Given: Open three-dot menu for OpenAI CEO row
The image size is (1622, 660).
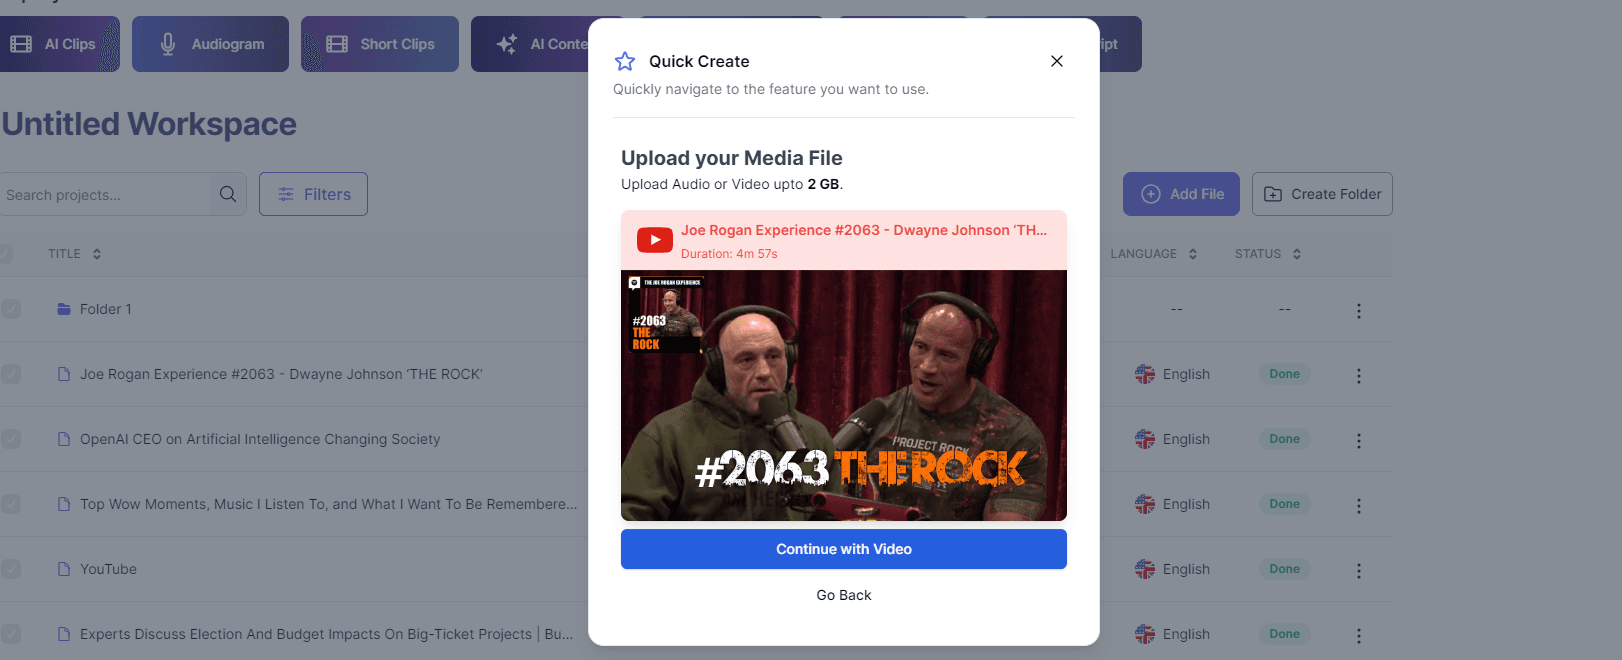Looking at the screenshot, I should [1358, 441].
